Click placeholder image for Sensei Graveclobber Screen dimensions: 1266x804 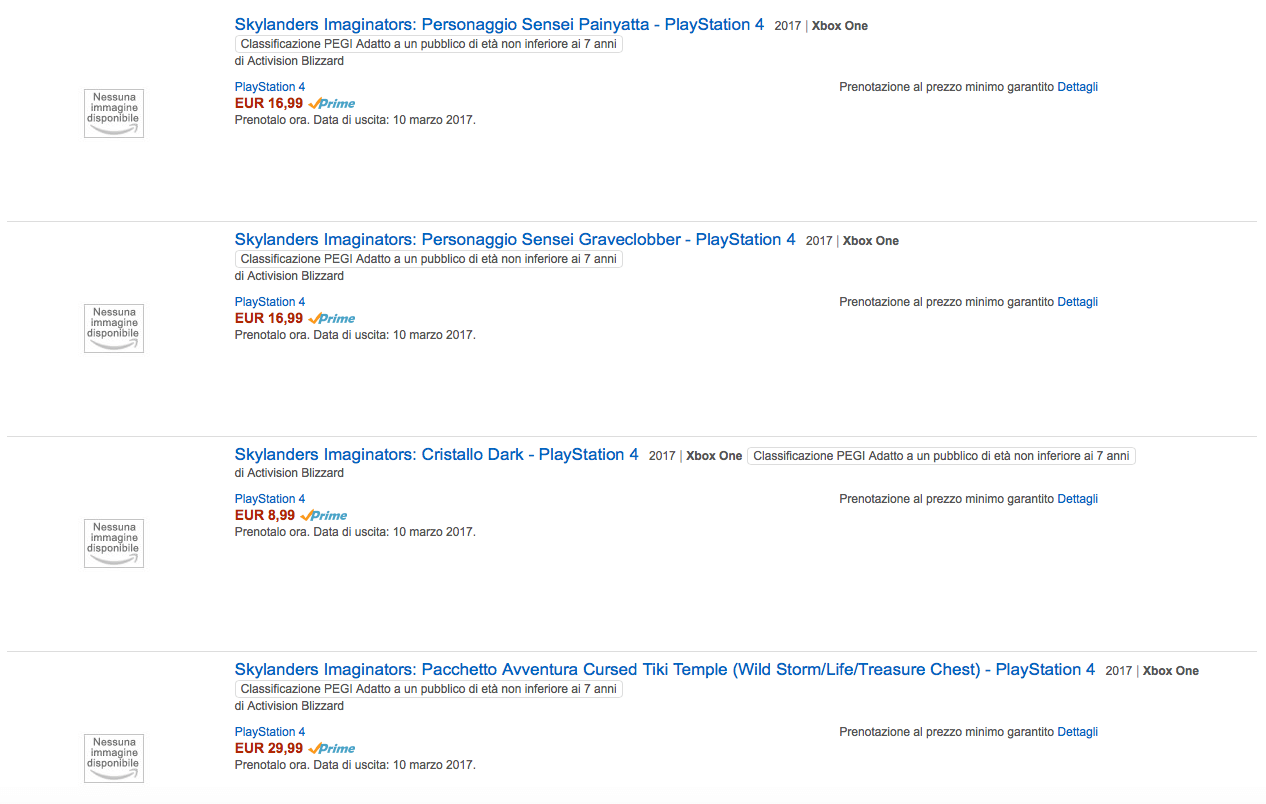click(x=114, y=328)
